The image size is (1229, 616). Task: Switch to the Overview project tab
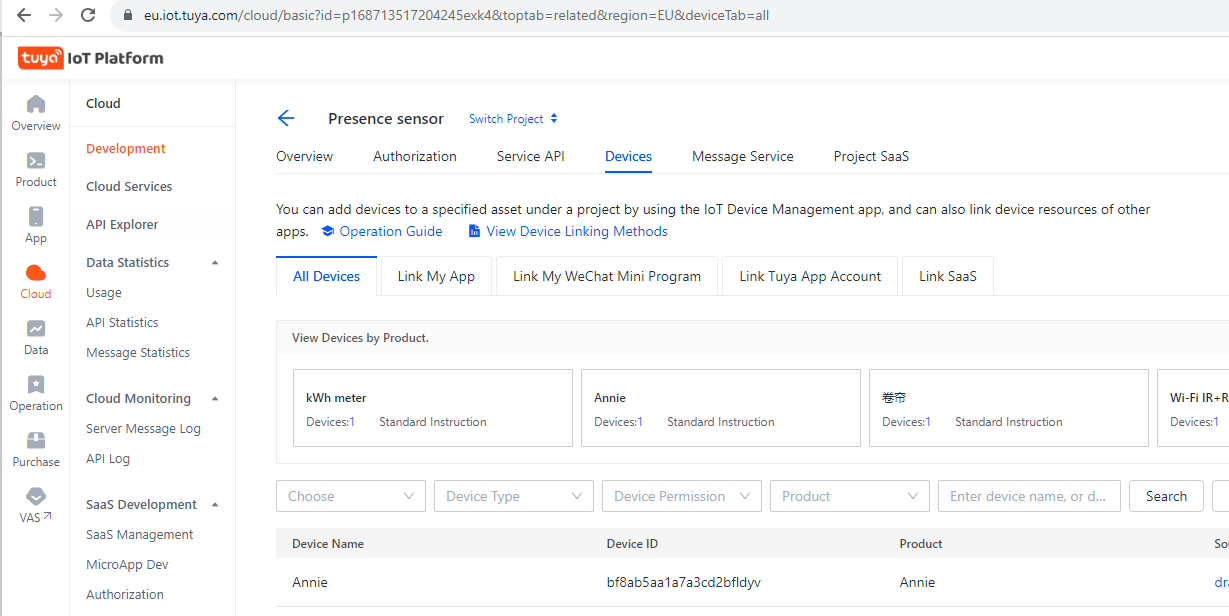pyautogui.click(x=305, y=156)
